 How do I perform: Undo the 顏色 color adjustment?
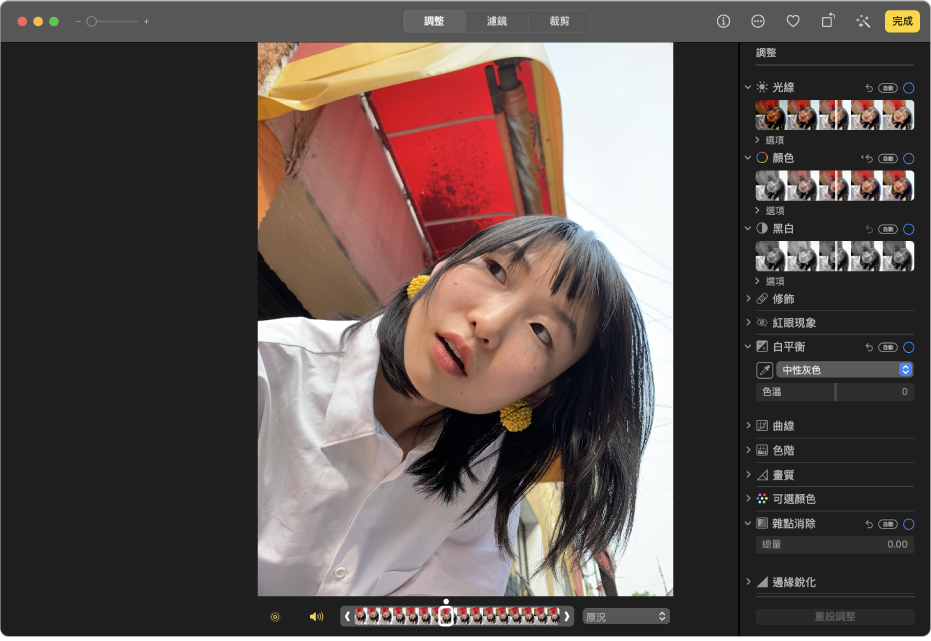click(868, 158)
